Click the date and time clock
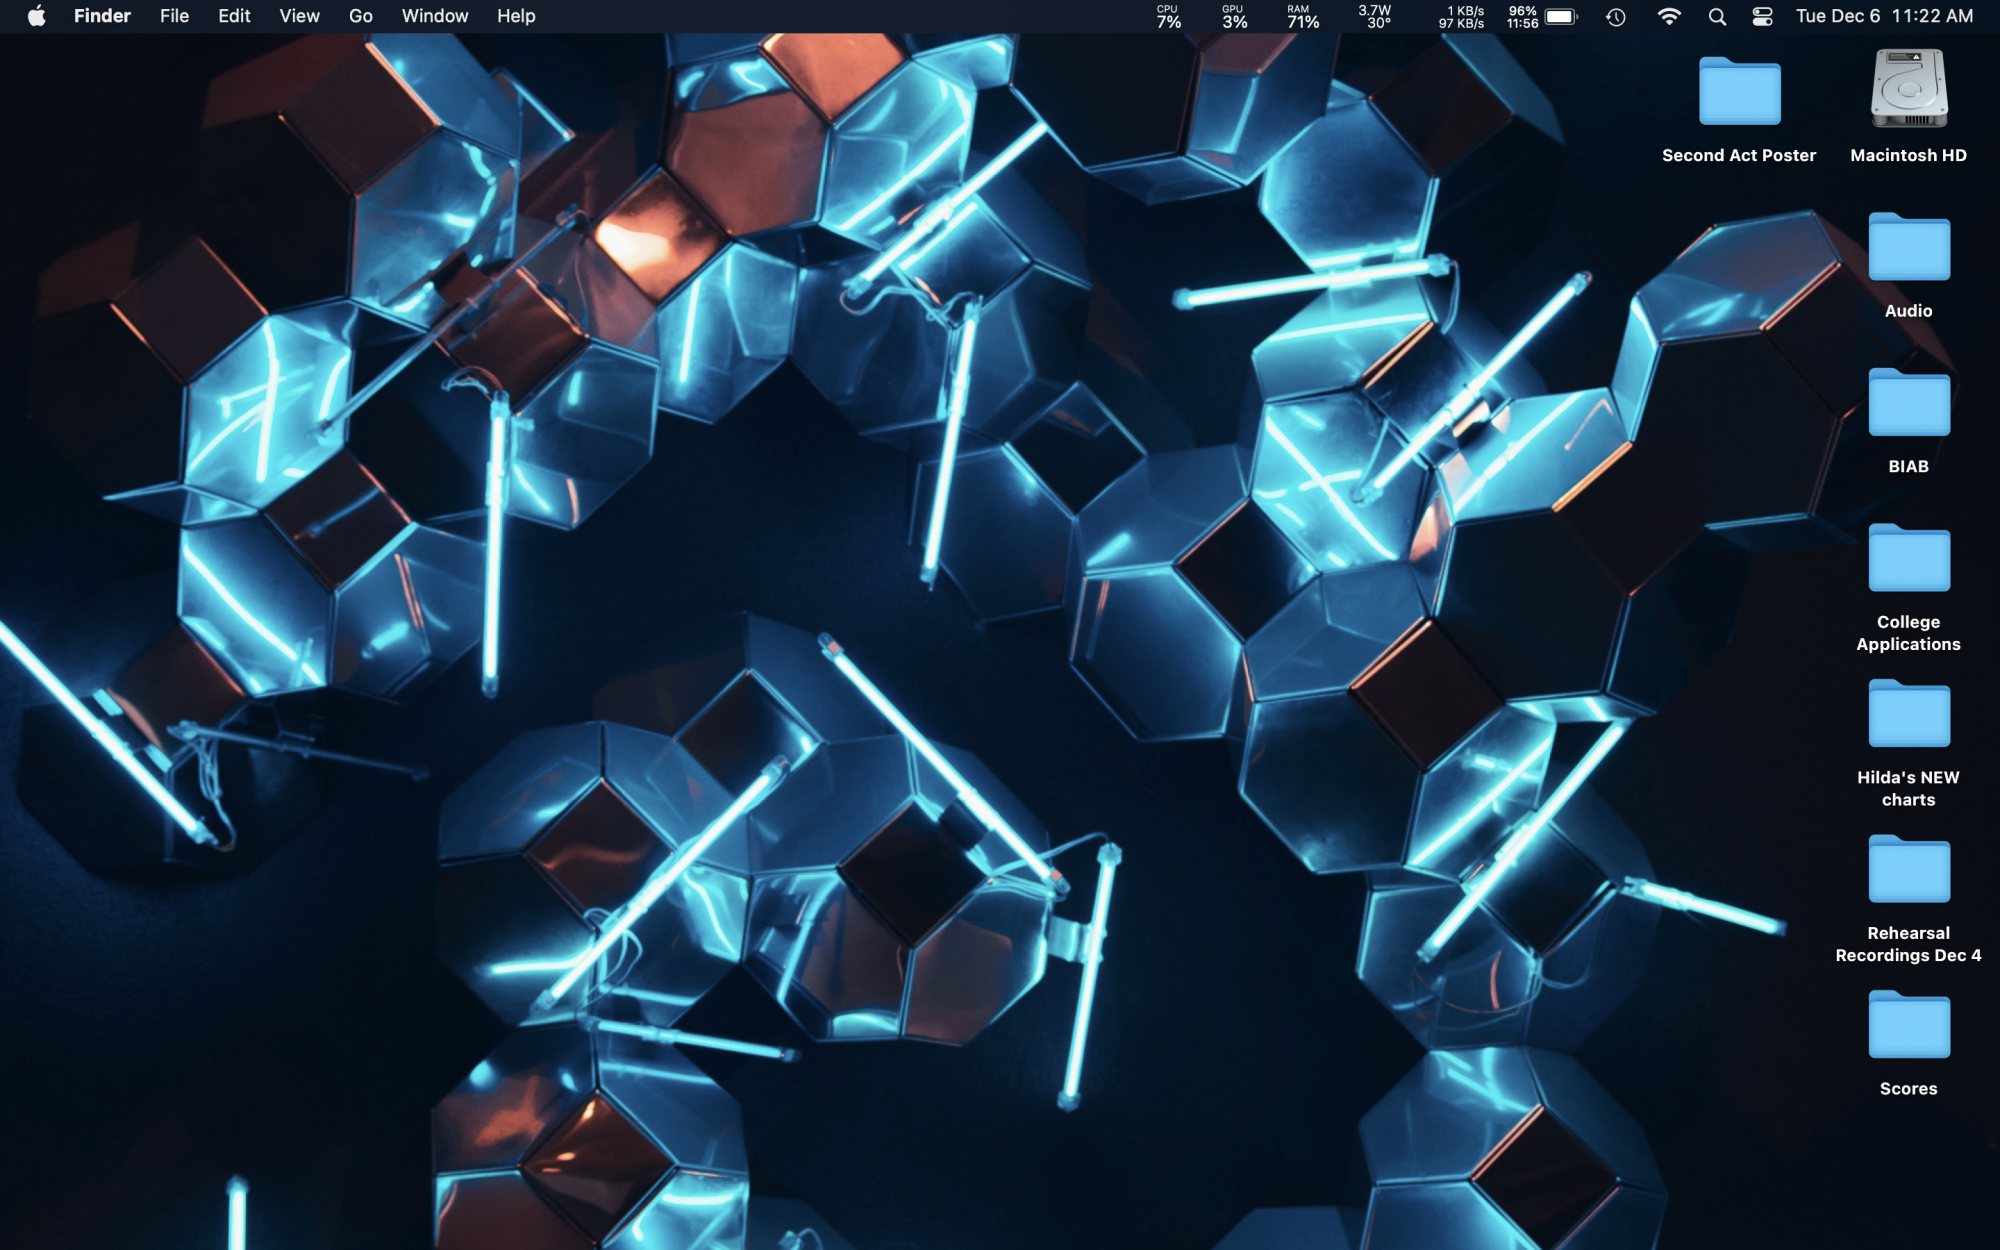This screenshot has height=1250, width=2000. [x=1884, y=16]
